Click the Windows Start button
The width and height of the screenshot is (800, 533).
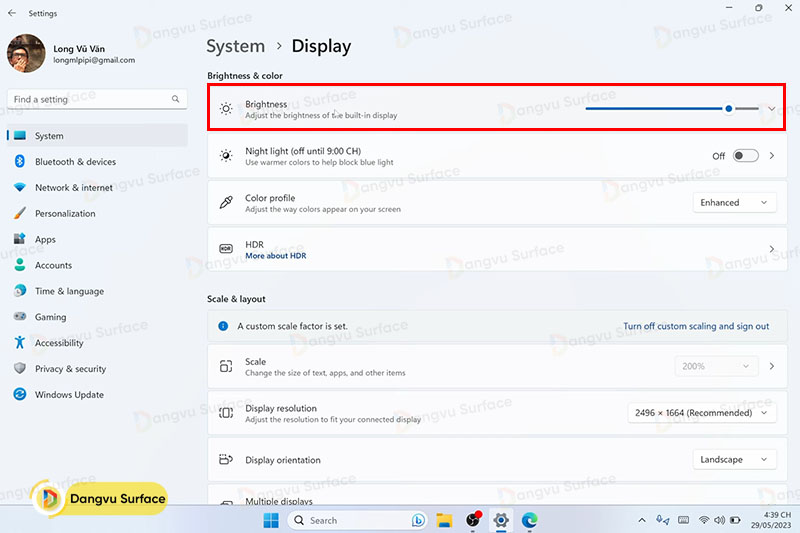click(x=271, y=520)
